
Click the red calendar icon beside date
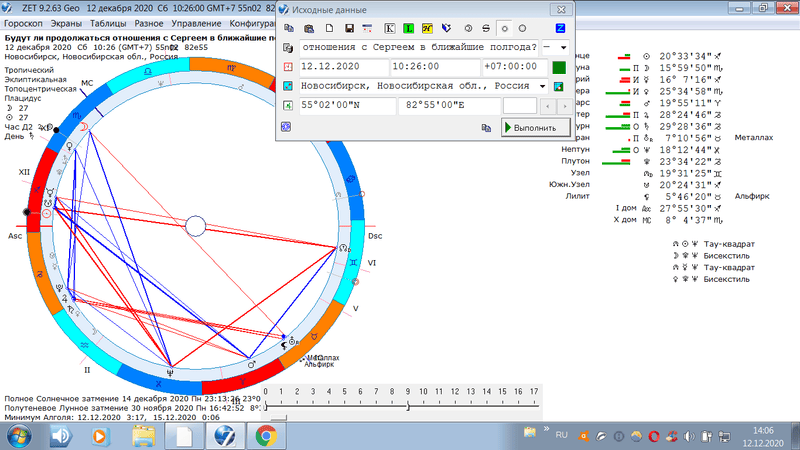click(x=288, y=67)
